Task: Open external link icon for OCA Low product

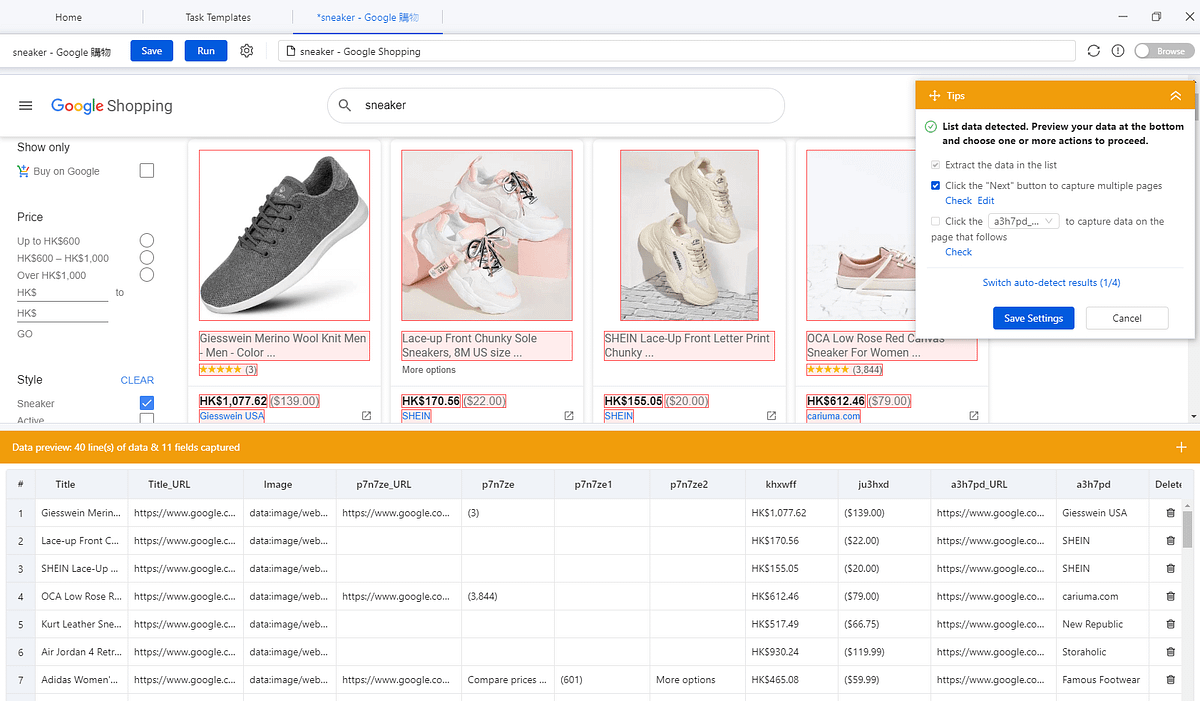Action: click(x=974, y=415)
